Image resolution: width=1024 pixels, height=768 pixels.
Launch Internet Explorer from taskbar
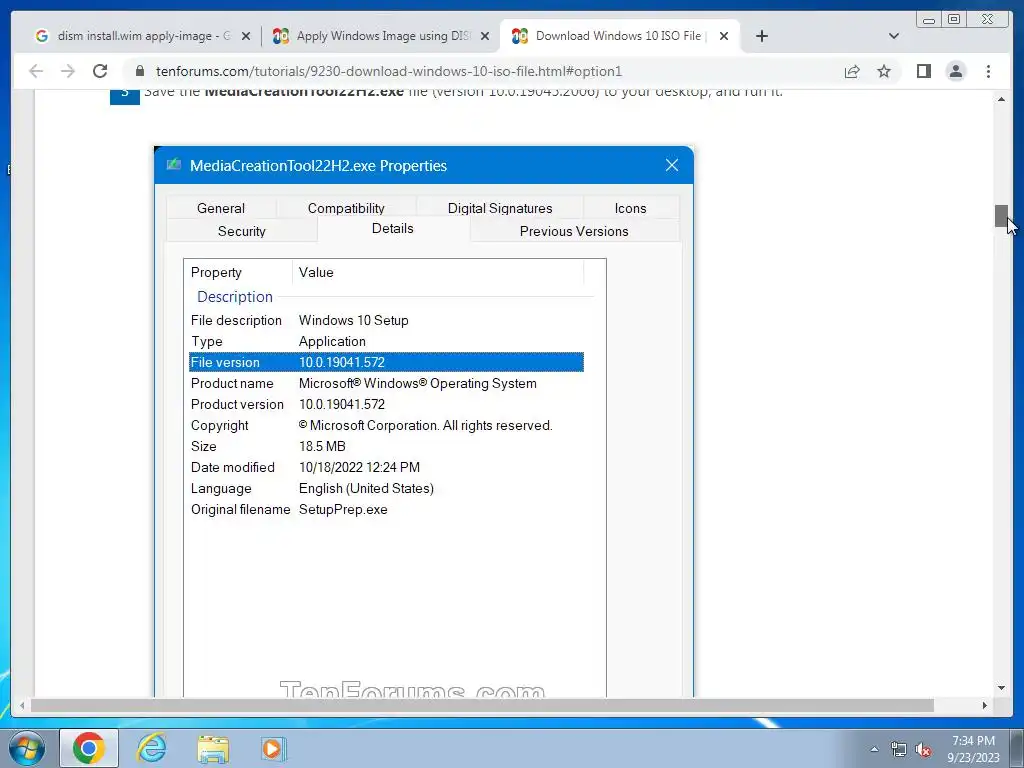click(x=152, y=748)
